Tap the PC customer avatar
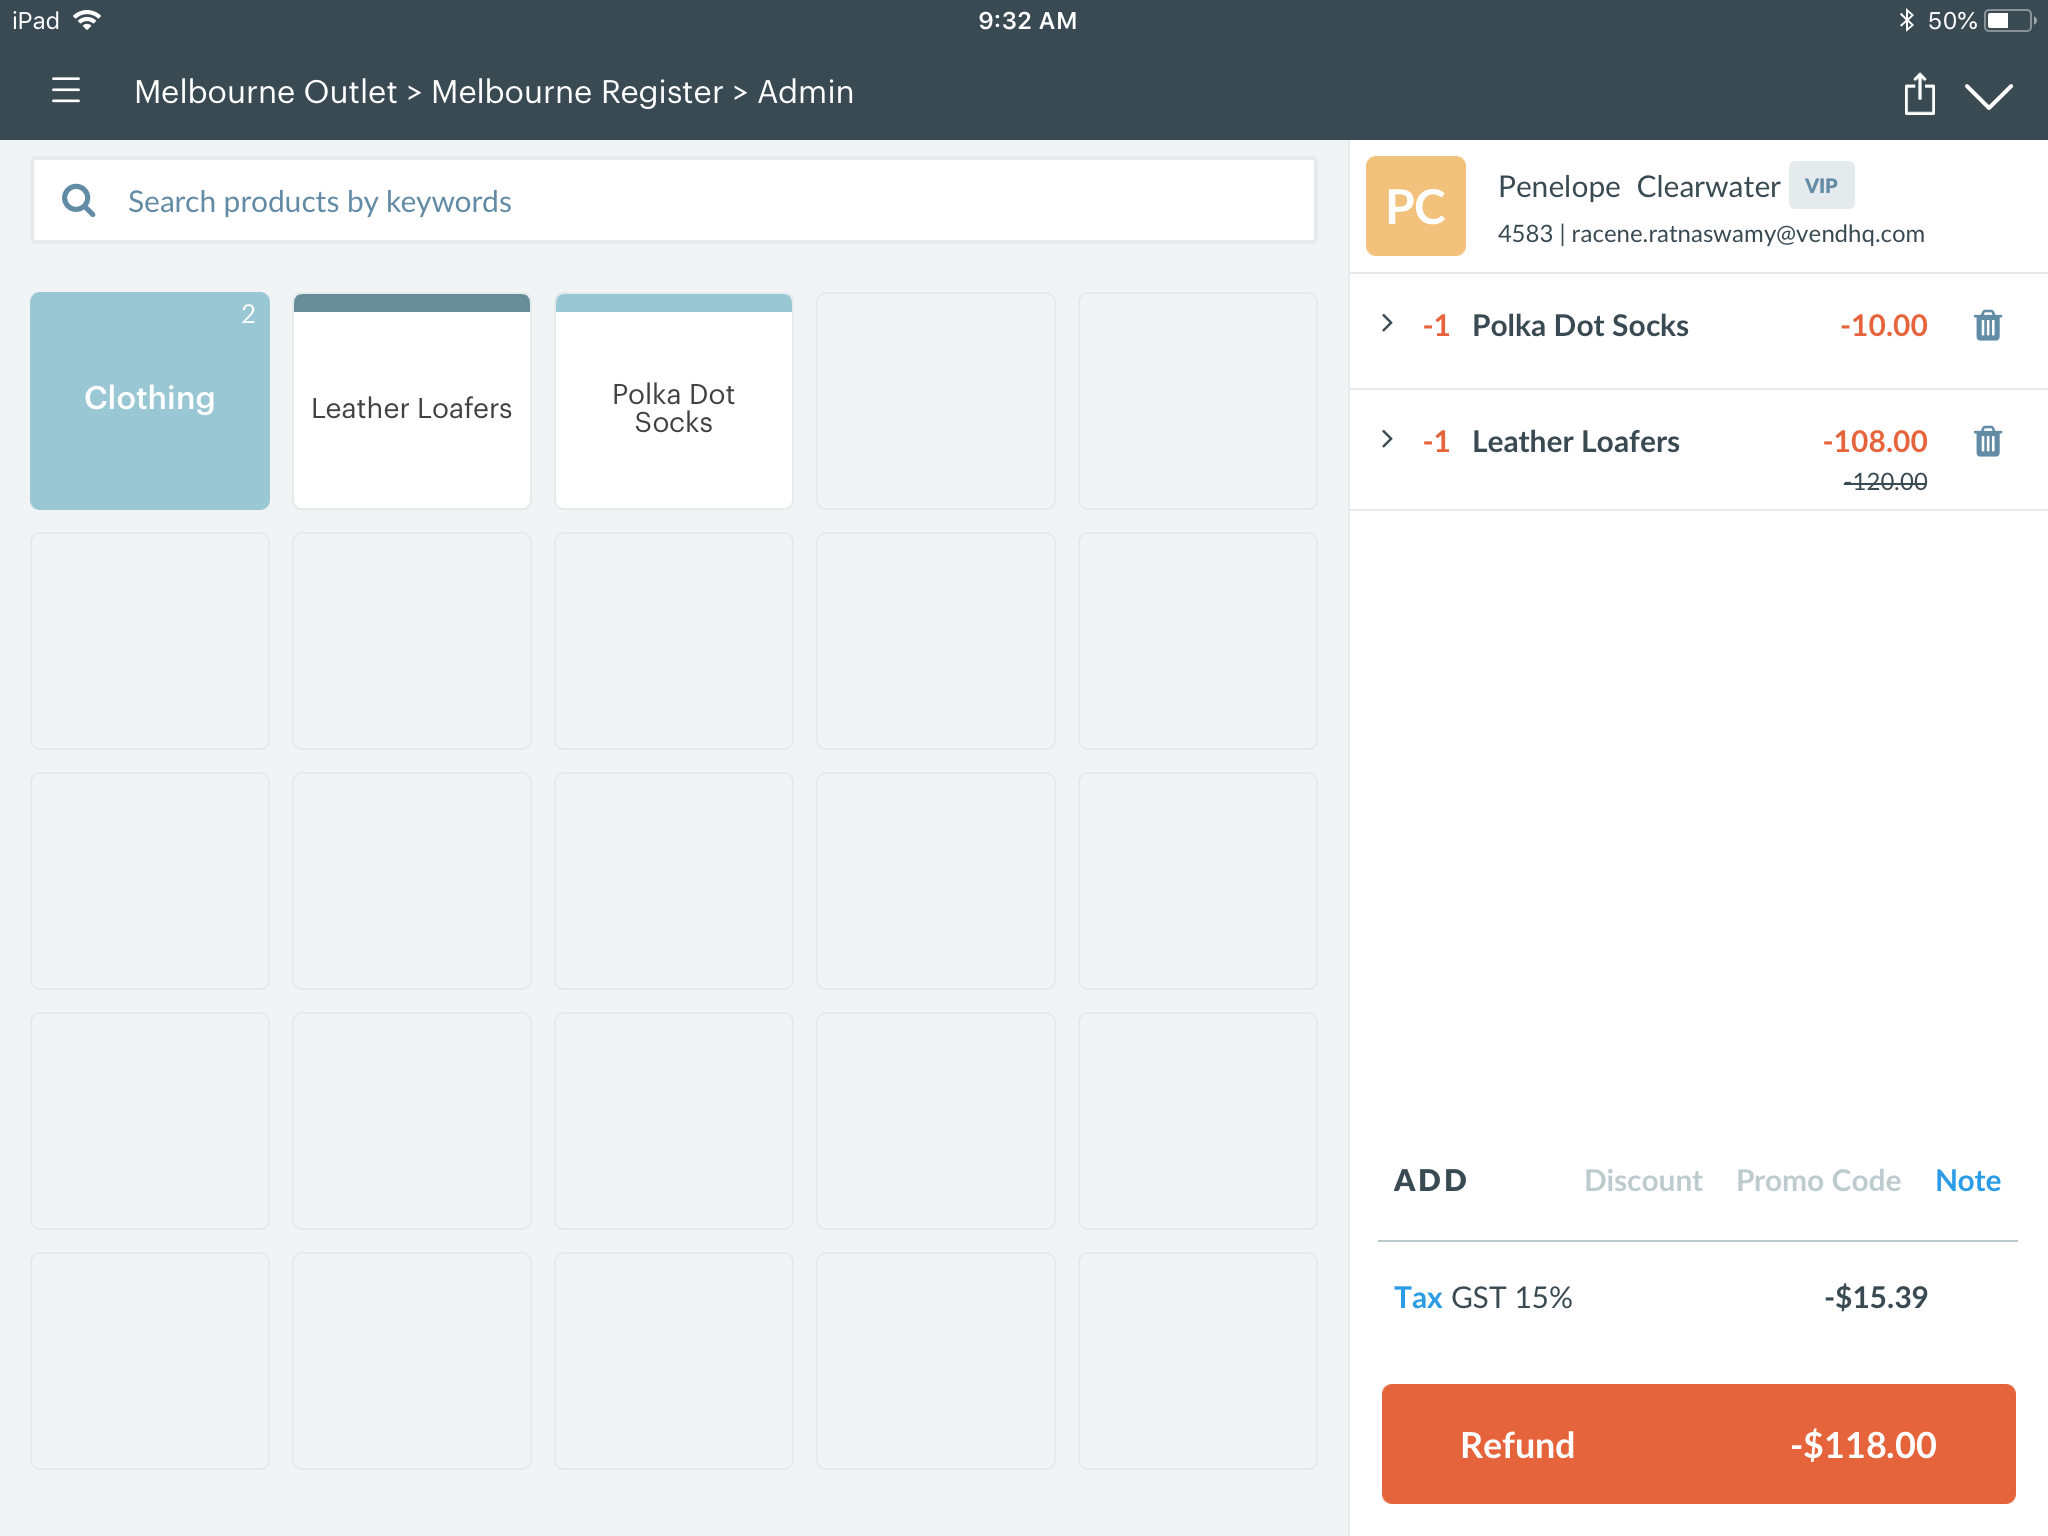 click(x=1415, y=206)
